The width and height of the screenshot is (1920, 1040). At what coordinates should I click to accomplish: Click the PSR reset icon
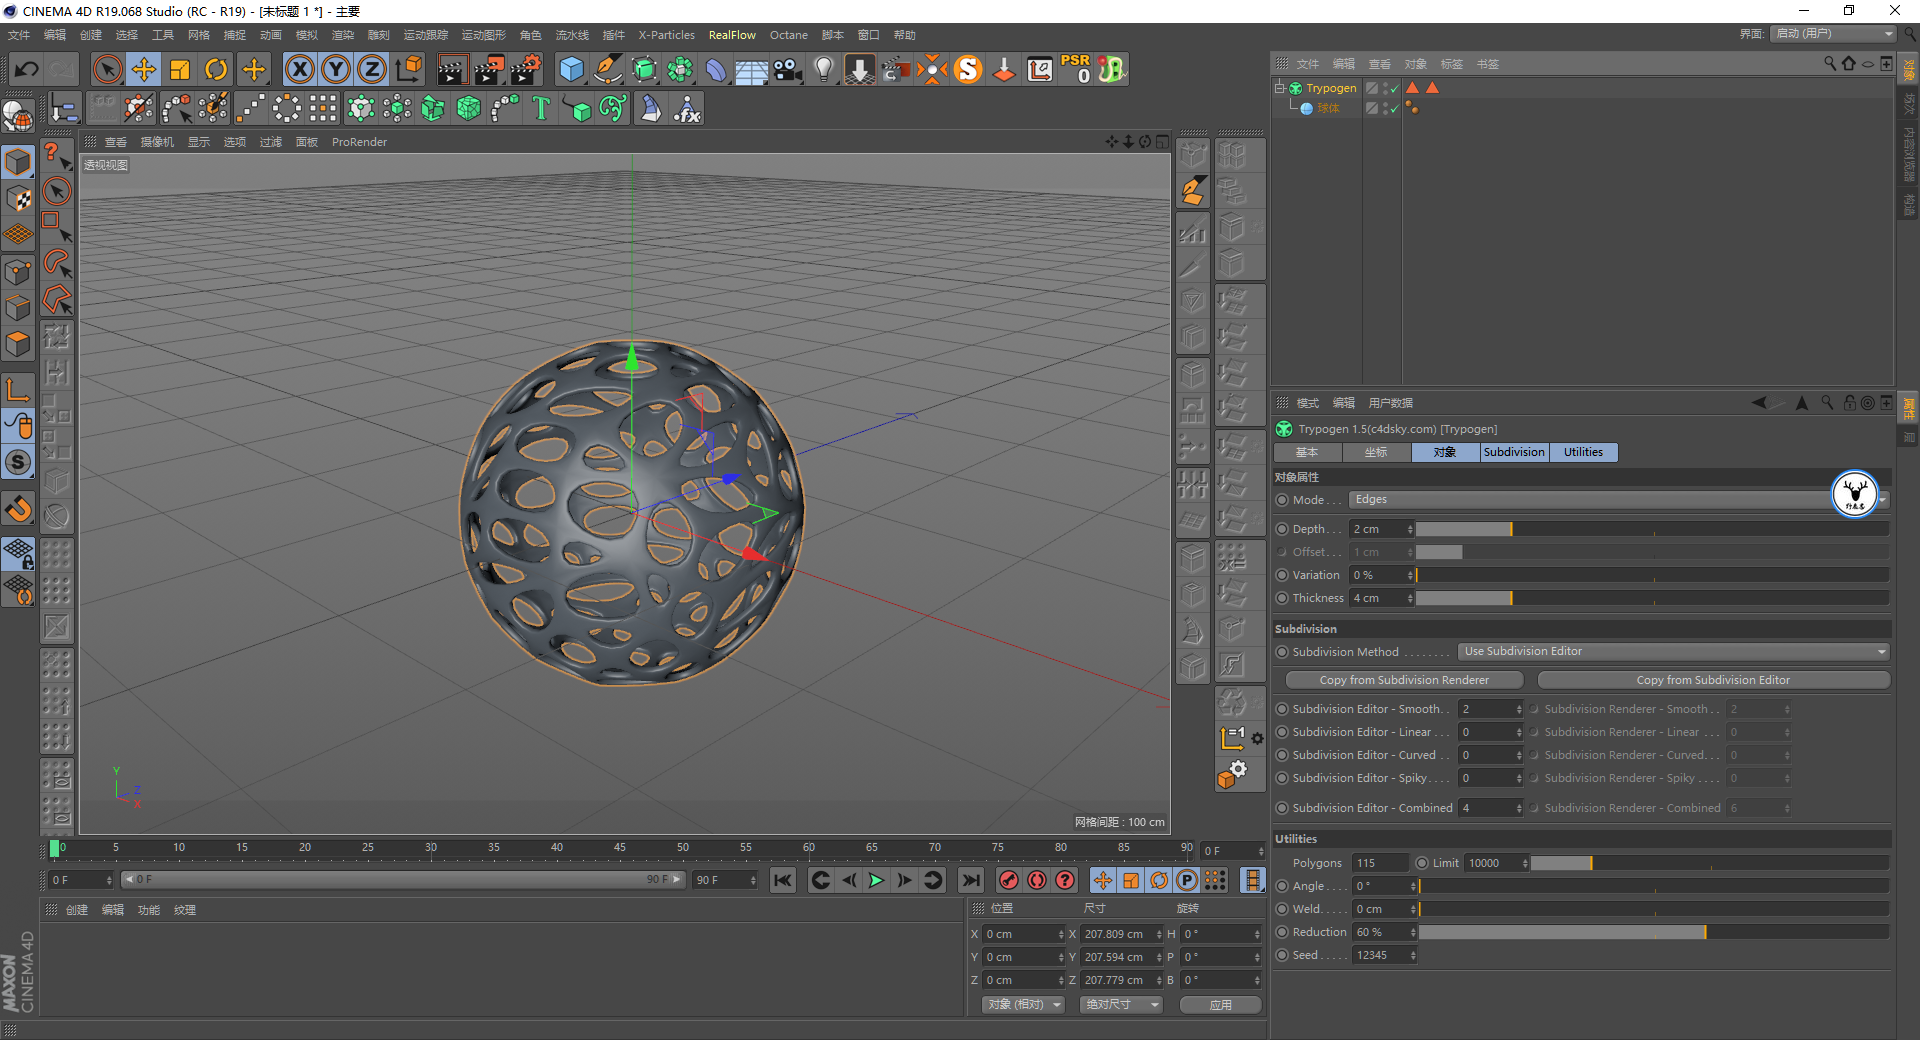(1076, 69)
